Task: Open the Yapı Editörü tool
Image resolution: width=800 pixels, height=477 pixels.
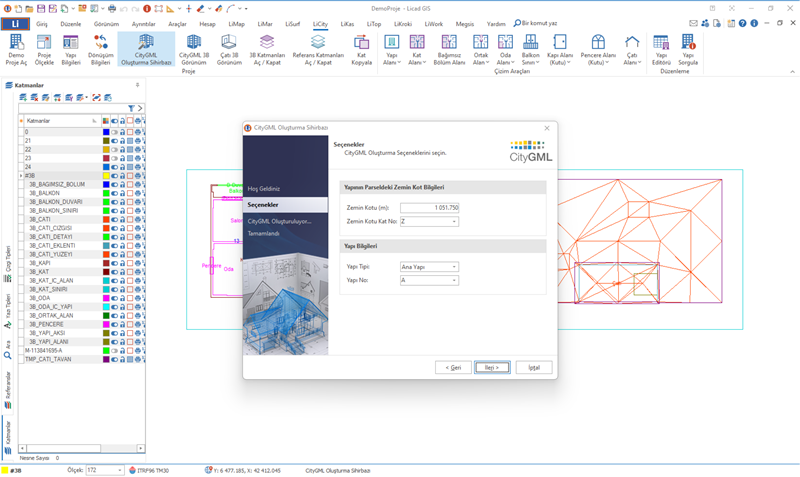Action: tap(661, 49)
